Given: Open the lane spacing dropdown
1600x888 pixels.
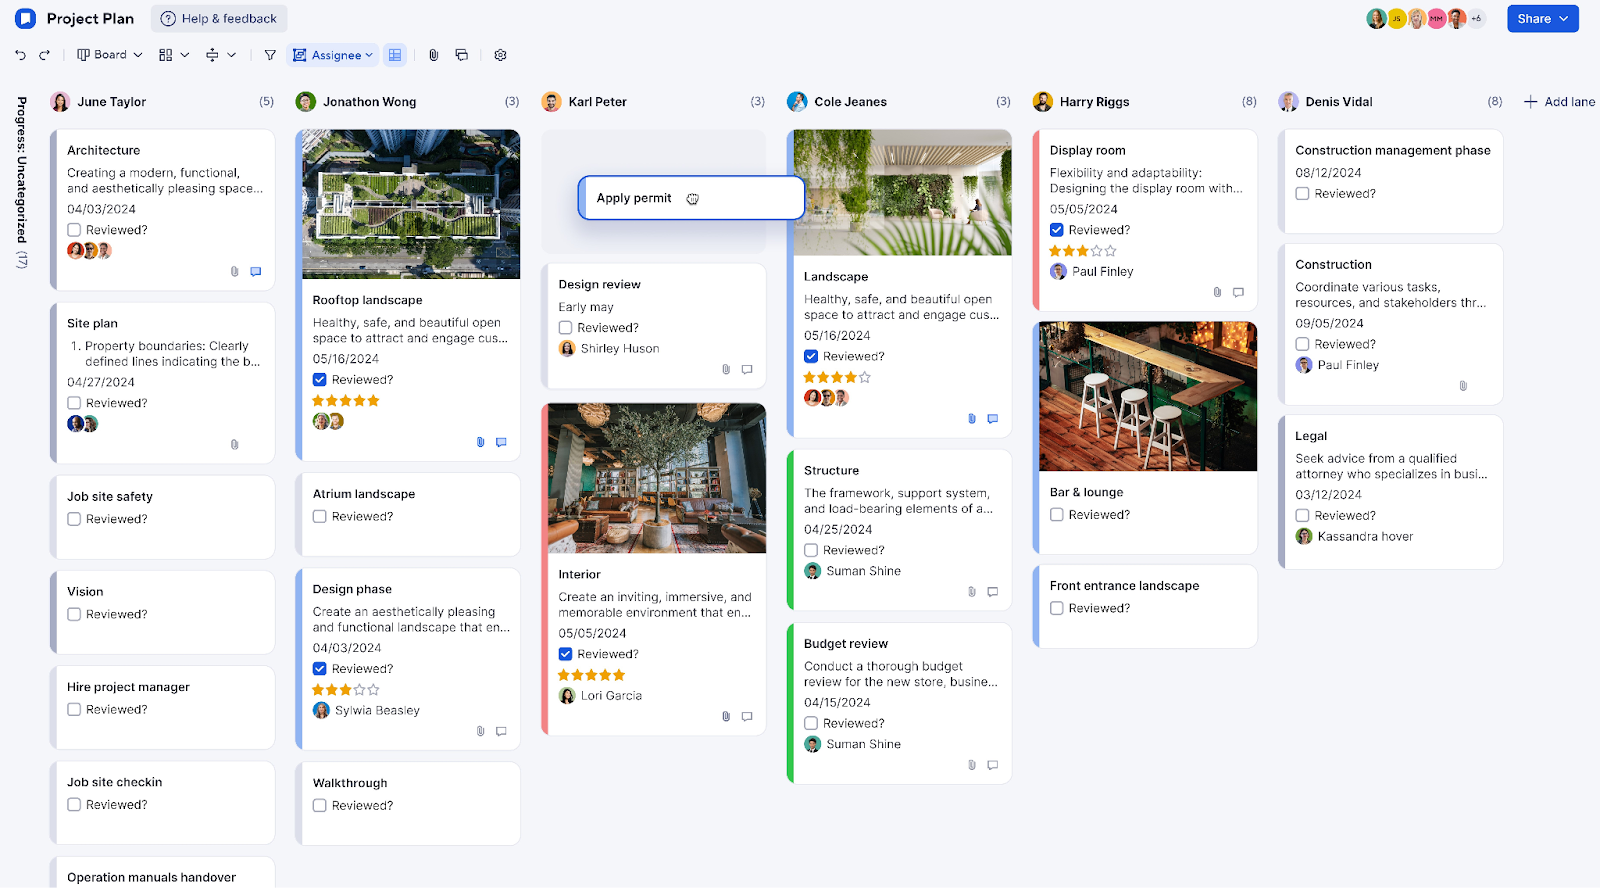Looking at the screenshot, I should pos(221,55).
